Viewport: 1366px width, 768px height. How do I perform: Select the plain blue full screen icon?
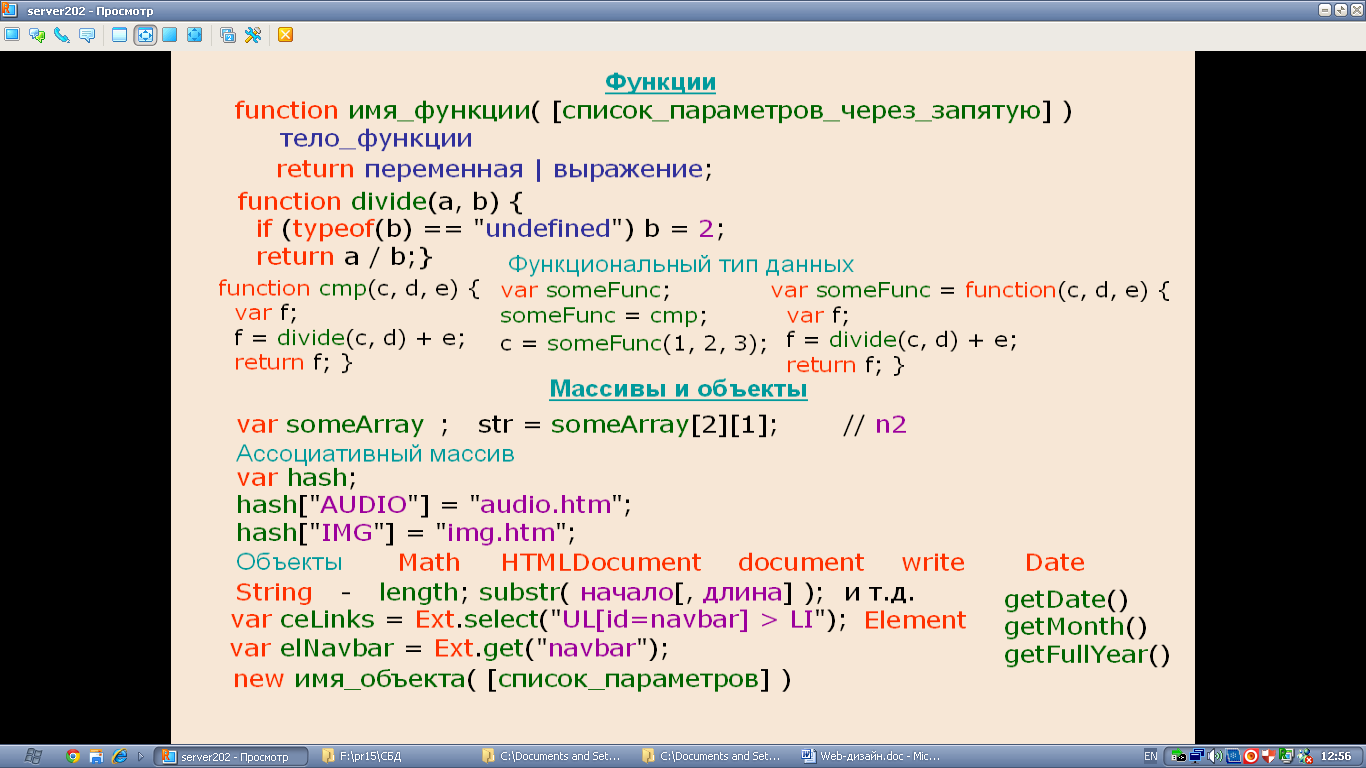[x=170, y=34]
